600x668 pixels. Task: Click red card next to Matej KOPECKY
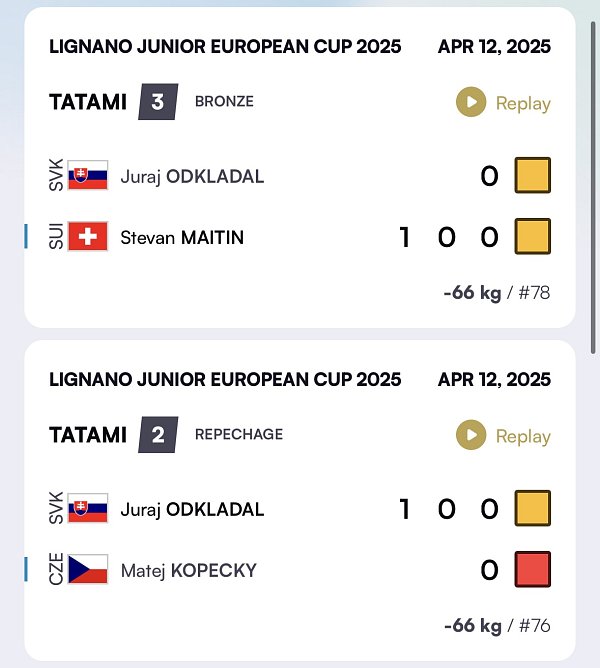(533, 570)
